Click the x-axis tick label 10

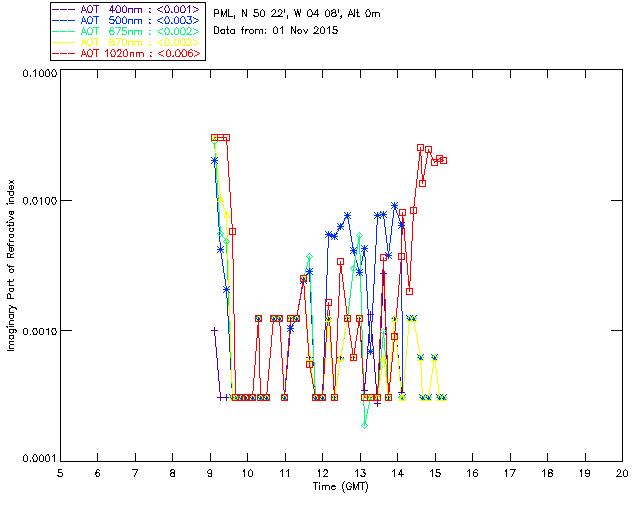(x=247, y=473)
